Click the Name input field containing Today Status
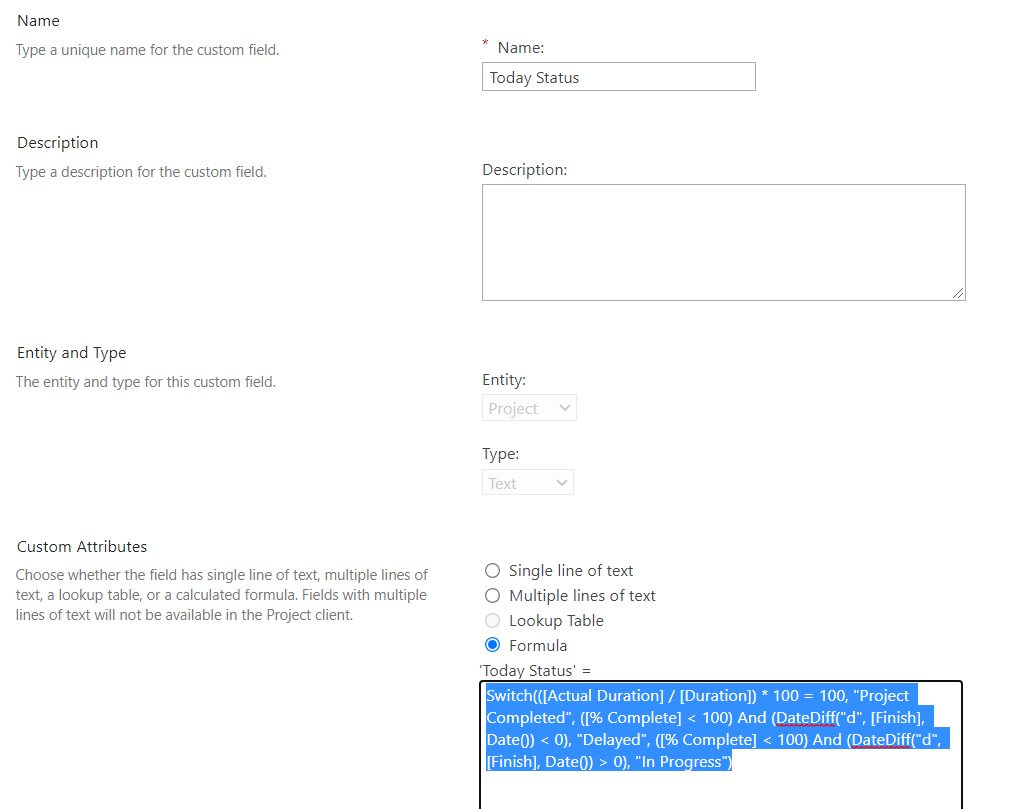Image resolution: width=1012 pixels, height=809 pixels. click(618, 77)
